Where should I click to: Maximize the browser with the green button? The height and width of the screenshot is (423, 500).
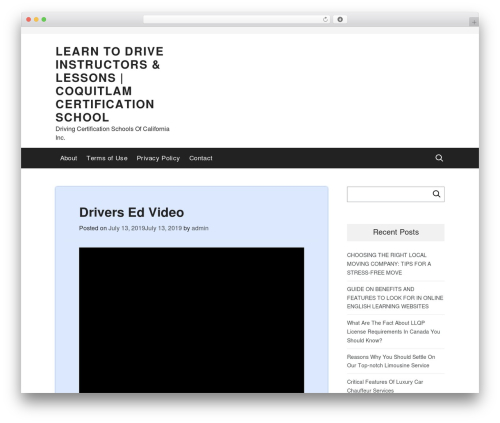(44, 20)
